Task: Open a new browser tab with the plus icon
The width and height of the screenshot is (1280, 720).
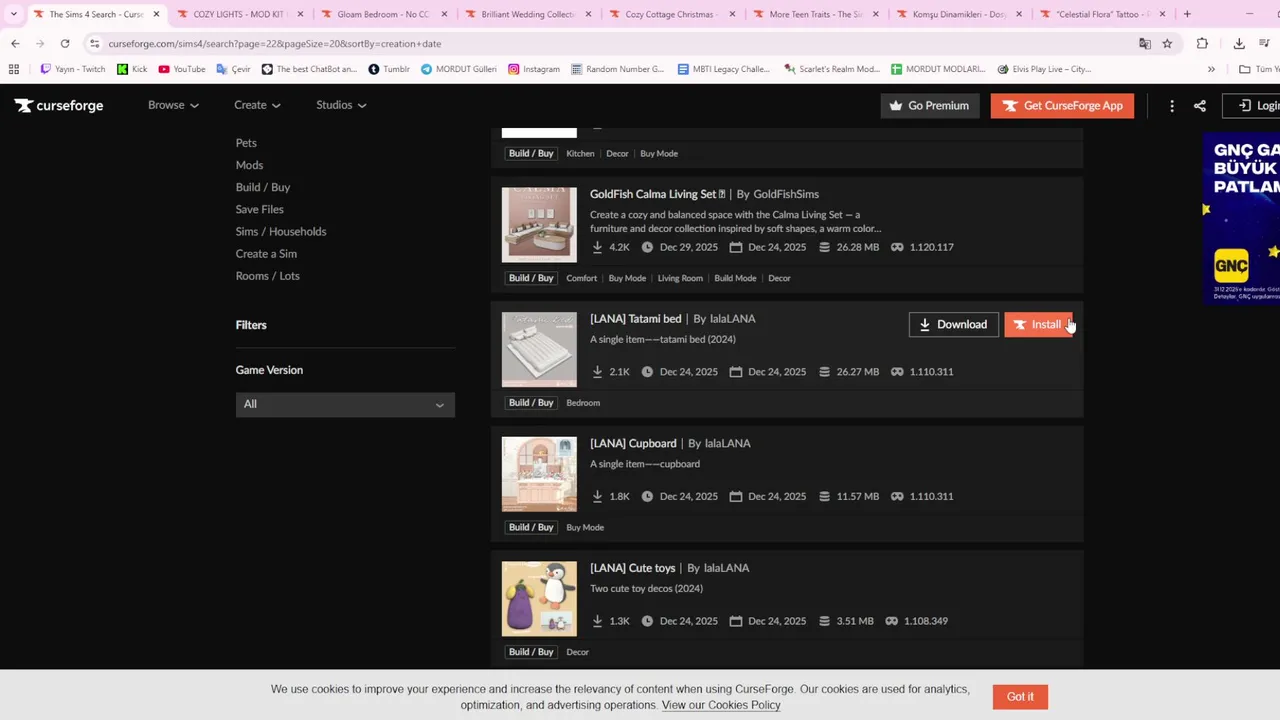Action: (1187, 14)
